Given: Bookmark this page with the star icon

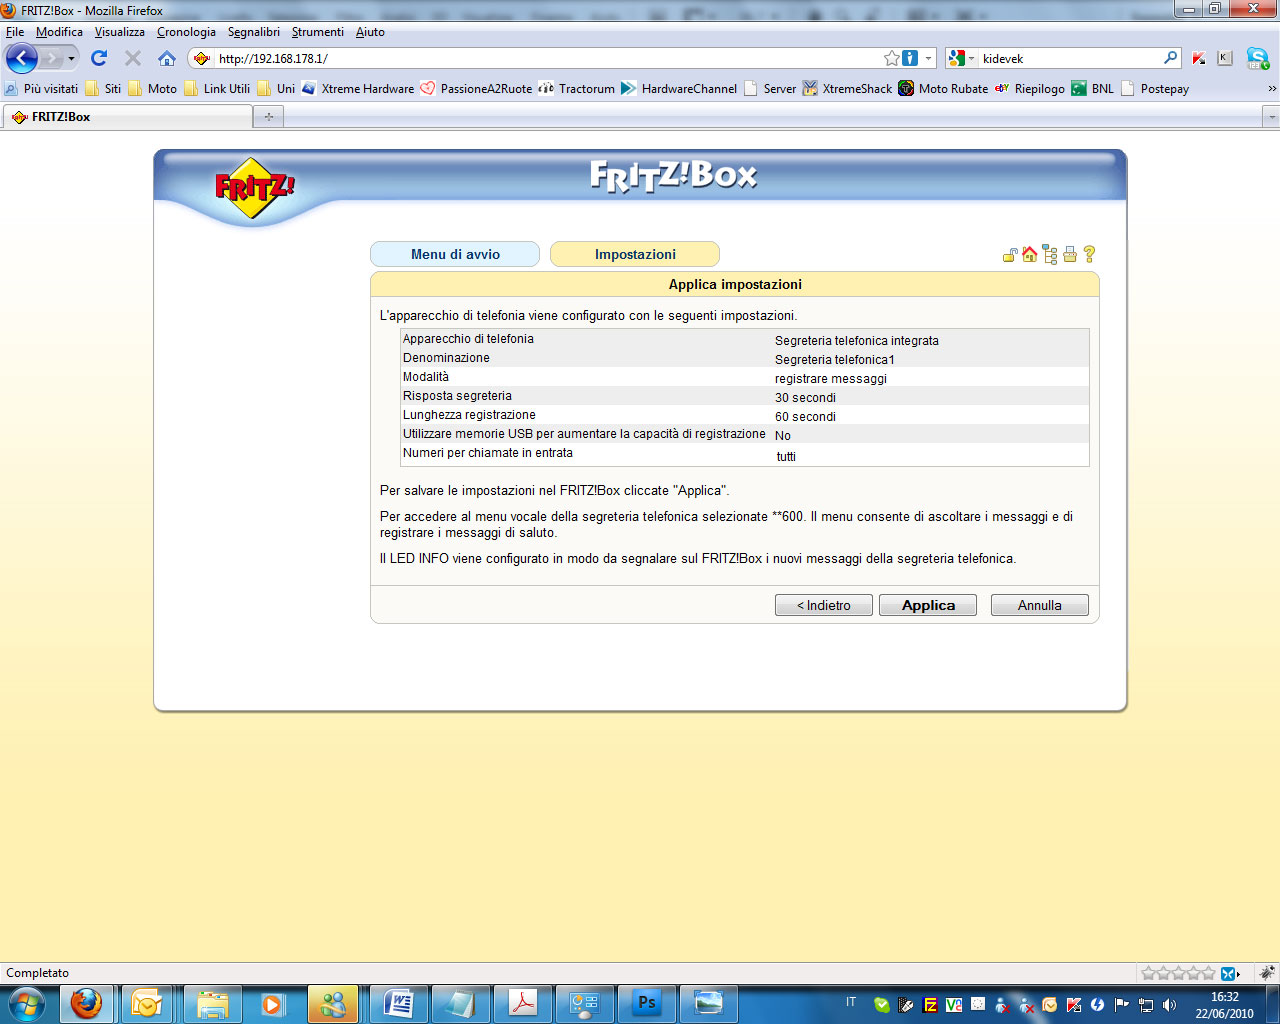Looking at the screenshot, I should (x=891, y=58).
